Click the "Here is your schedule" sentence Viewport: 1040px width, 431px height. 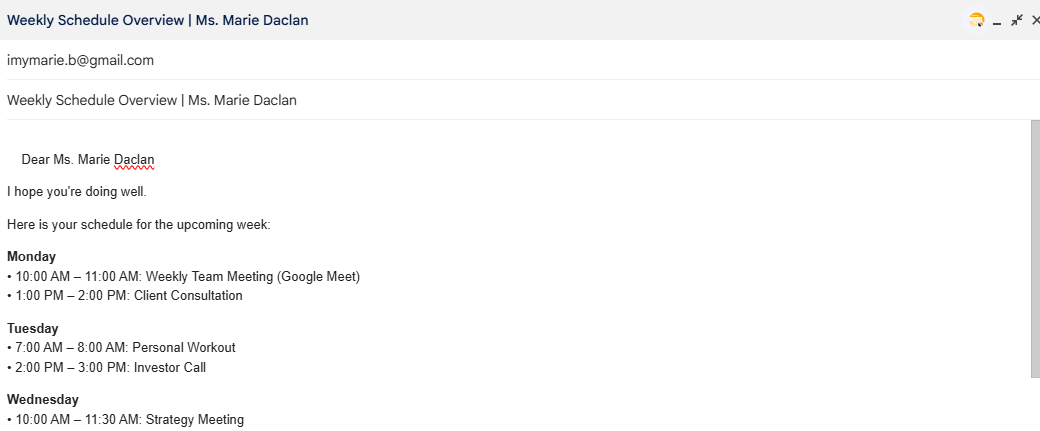(x=138, y=225)
